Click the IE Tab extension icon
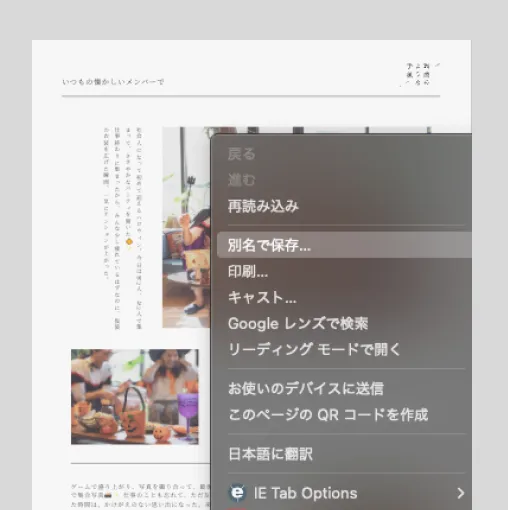The width and height of the screenshot is (508, 510). (x=237, y=493)
